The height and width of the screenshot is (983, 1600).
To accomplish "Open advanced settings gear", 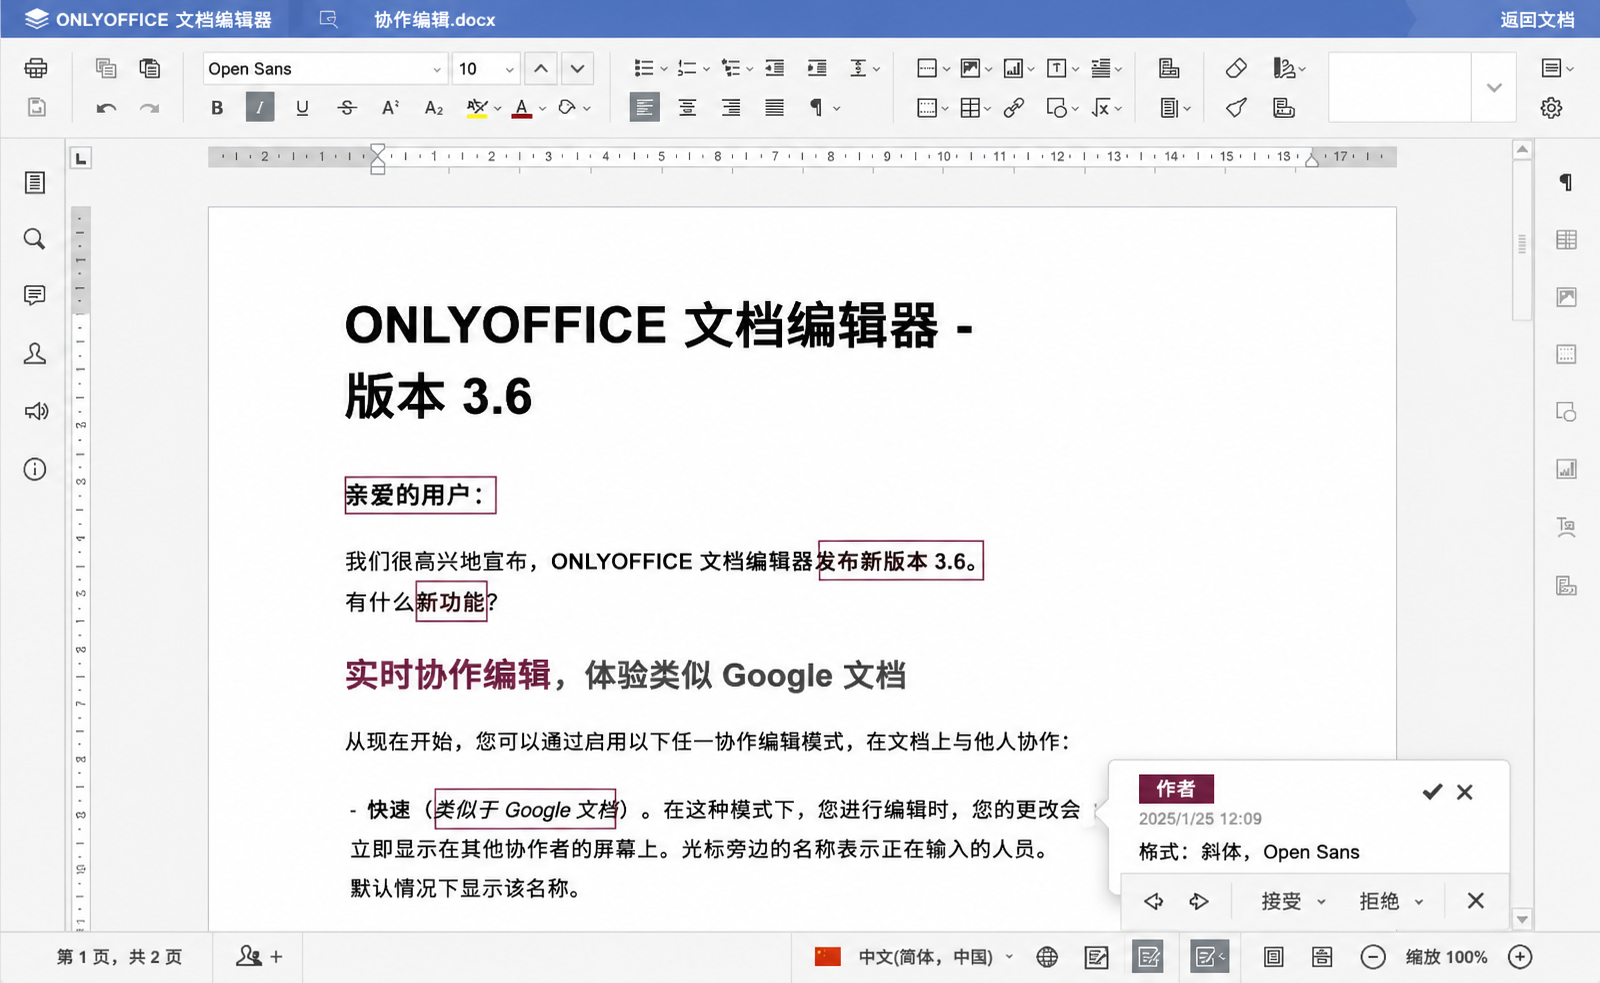I will tap(1551, 108).
